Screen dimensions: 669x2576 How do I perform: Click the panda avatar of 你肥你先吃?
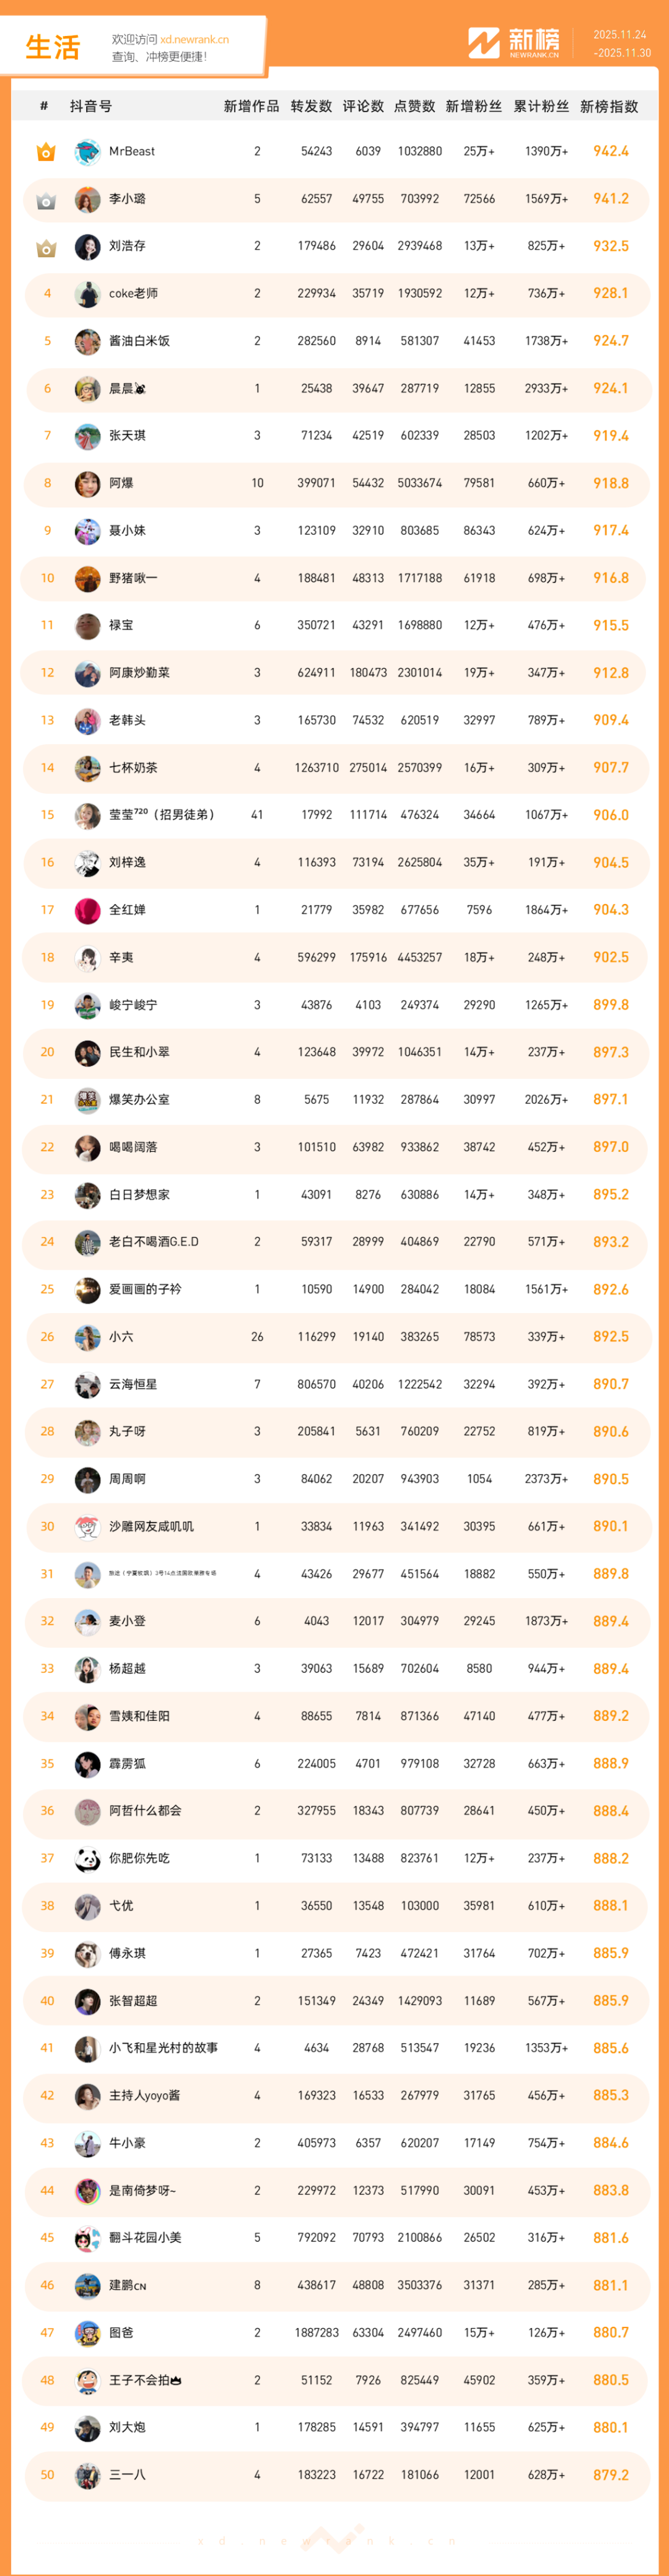(x=87, y=1858)
